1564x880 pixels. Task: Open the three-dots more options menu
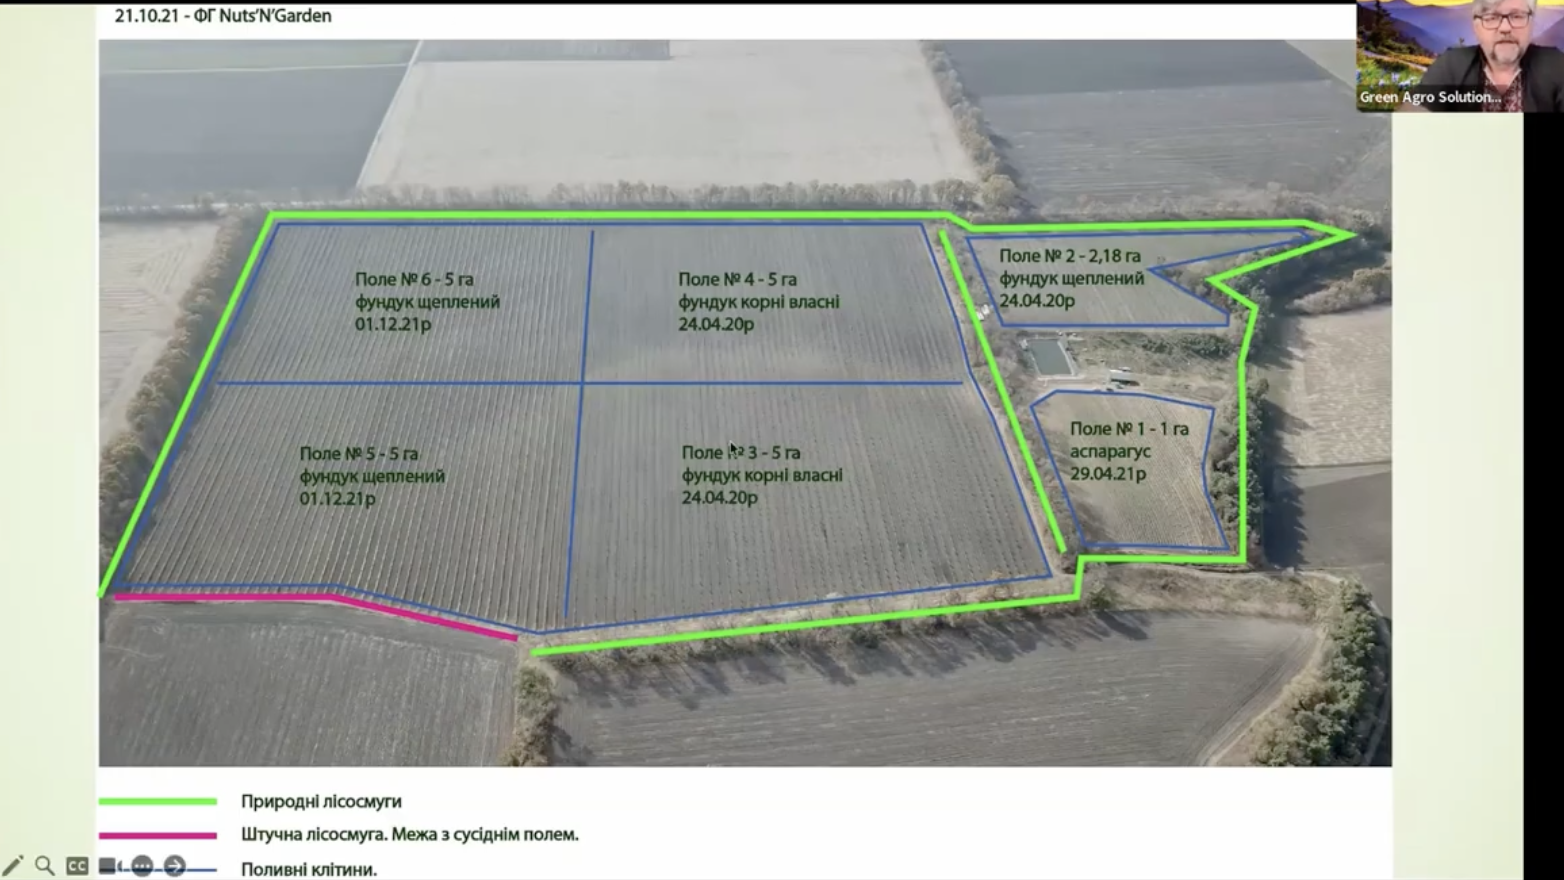tap(142, 866)
